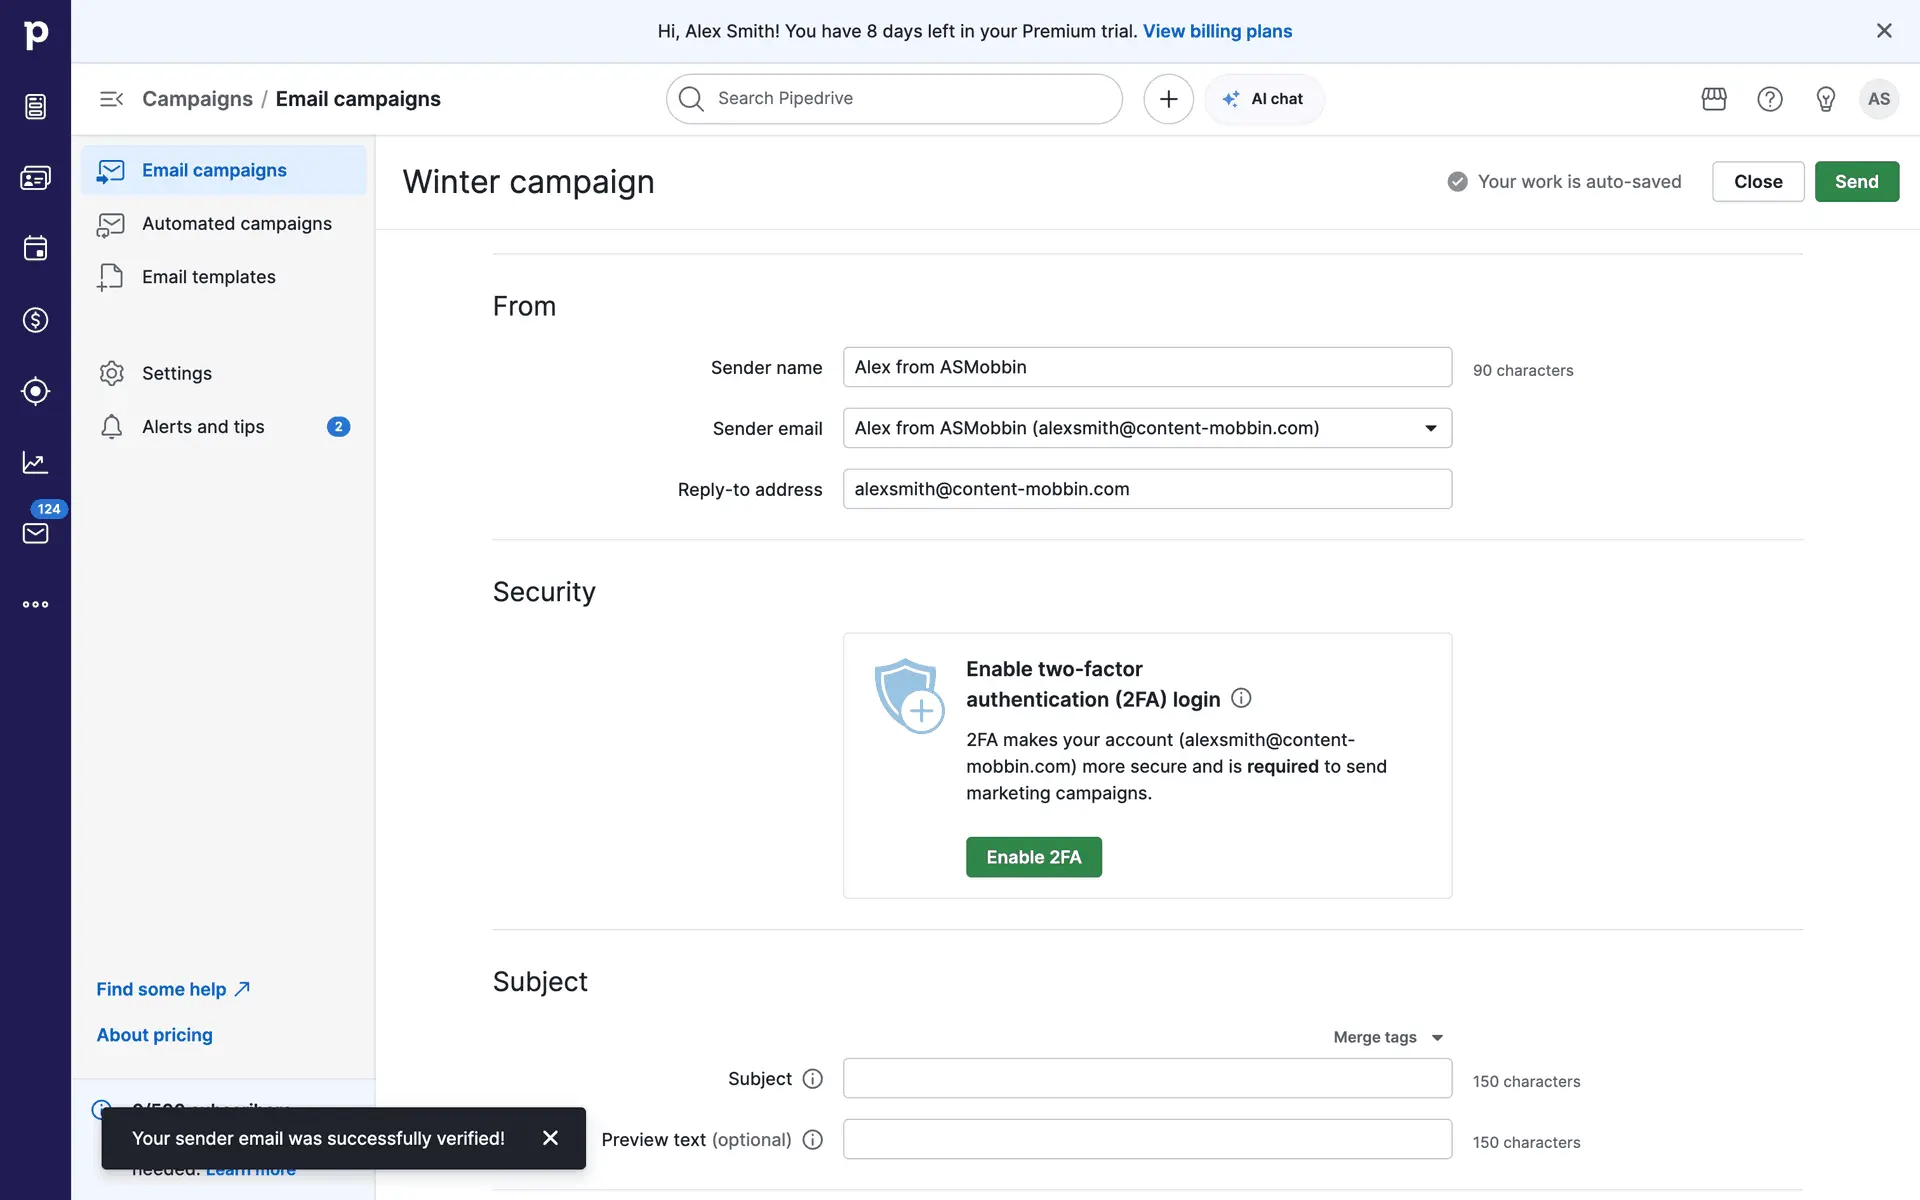Screen dimensions: 1920x1200
Task: Click into the Subject input field
Action: 1146,1078
